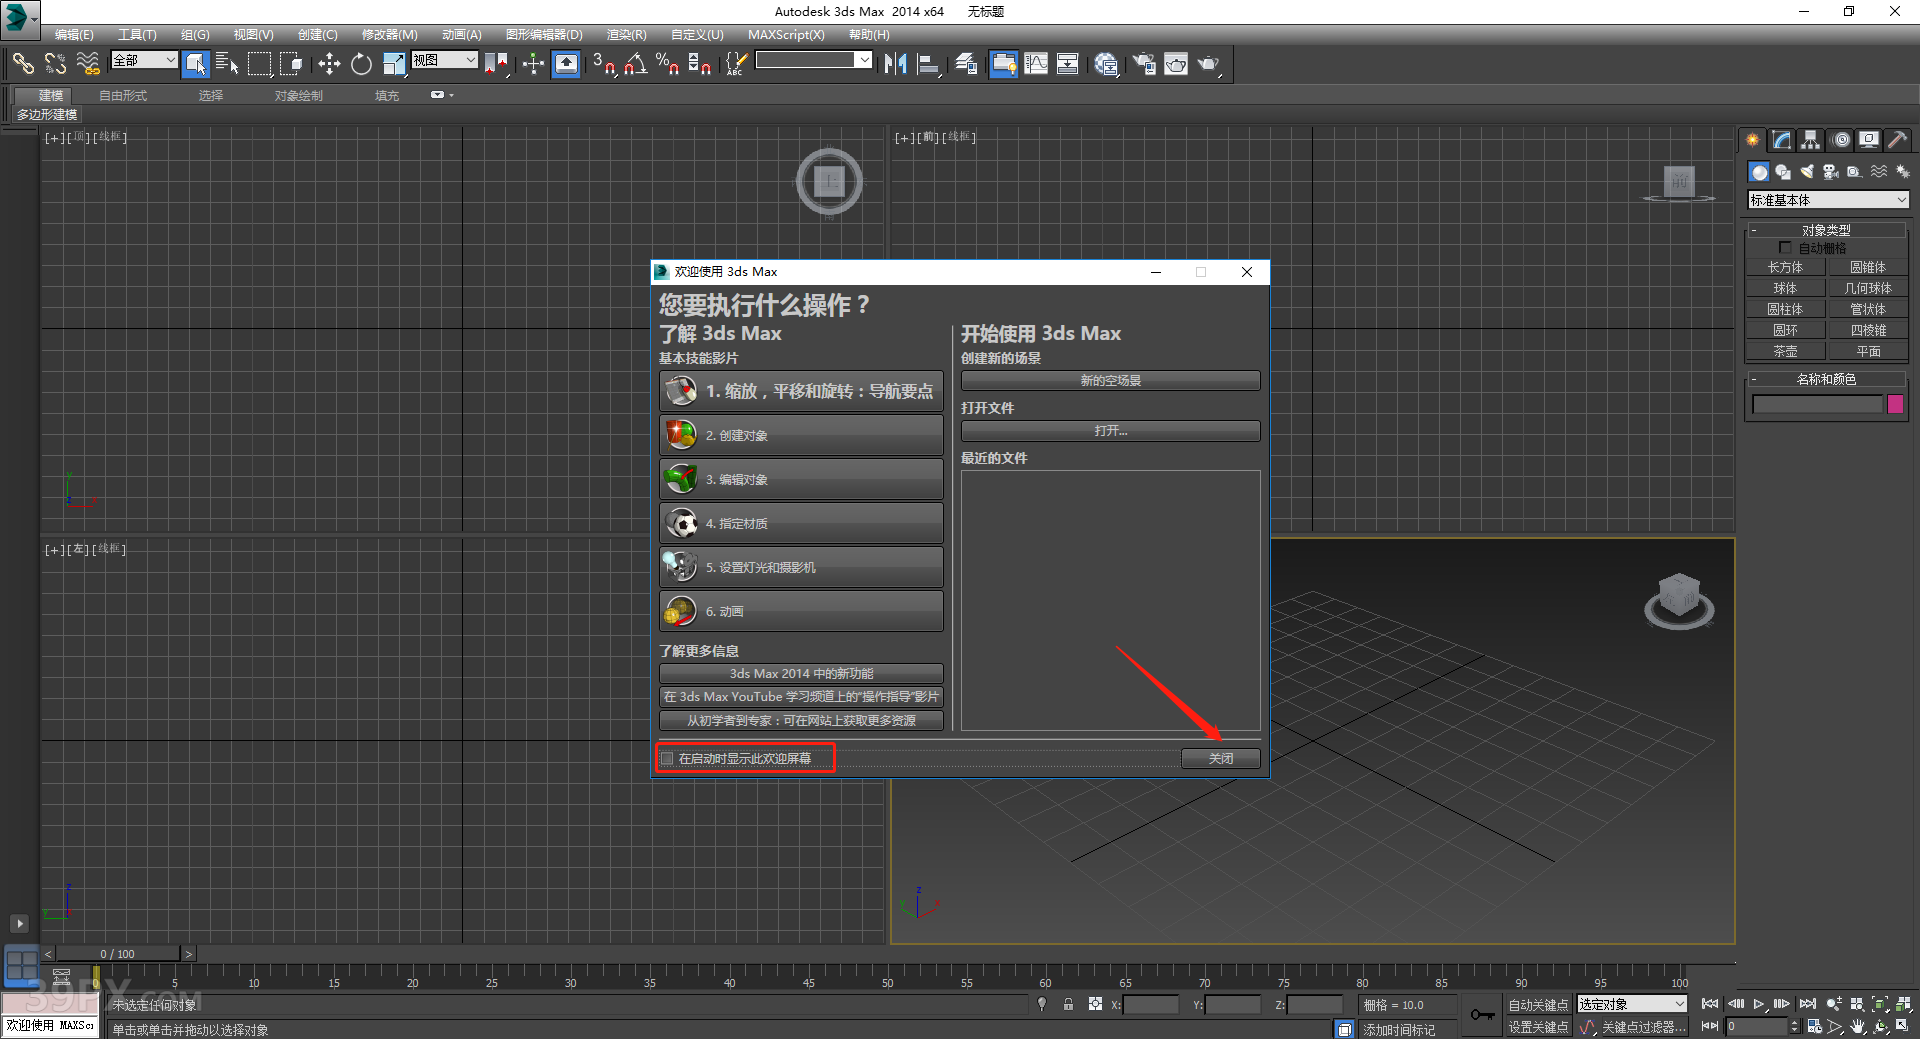Viewport: 1920px width, 1039px height.
Task: Open the Modify panel tab icon
Action: pyautogui.click(x=1782, y=140)
